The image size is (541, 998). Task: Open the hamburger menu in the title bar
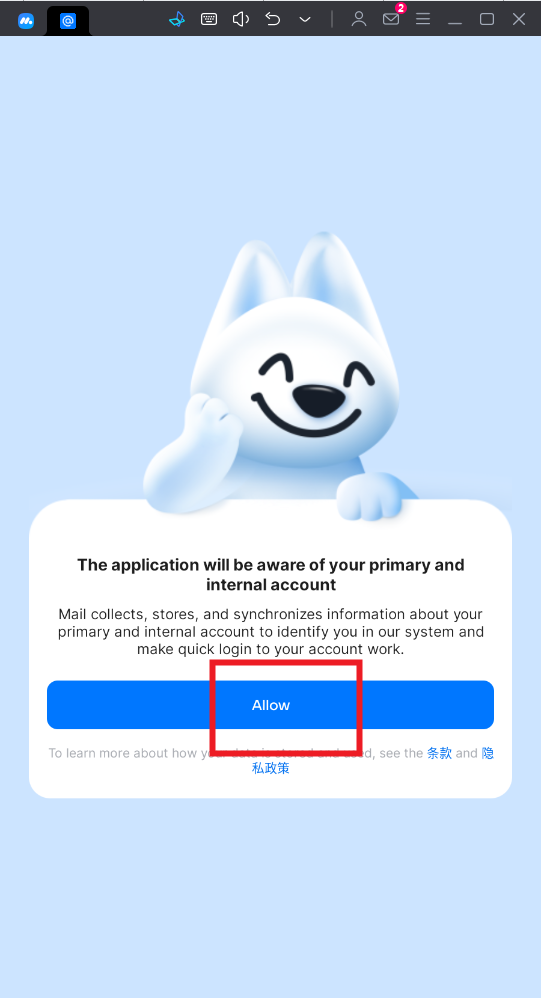pyautogui.click(x=423, y=19)
